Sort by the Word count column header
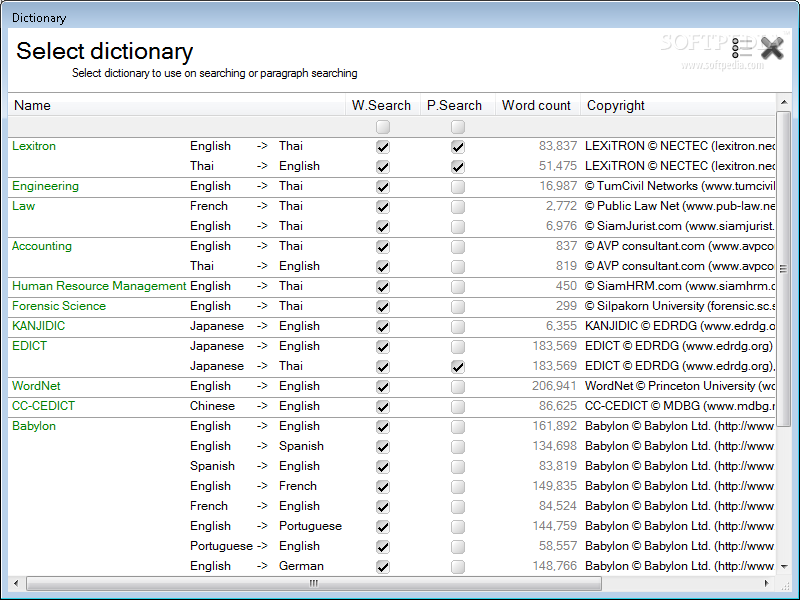 [538, 105]
